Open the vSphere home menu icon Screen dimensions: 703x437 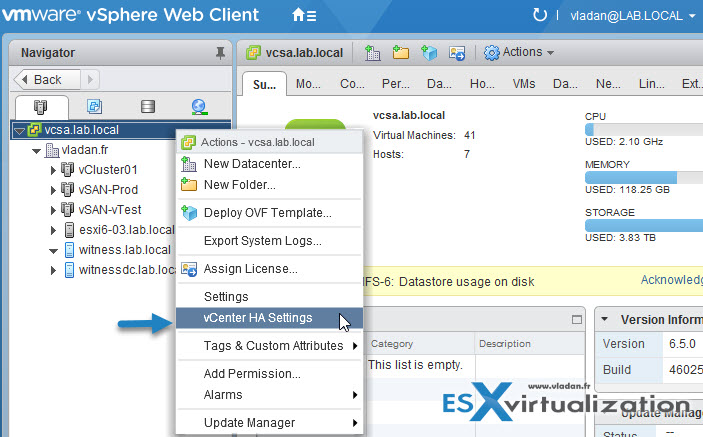click(304, 16)
